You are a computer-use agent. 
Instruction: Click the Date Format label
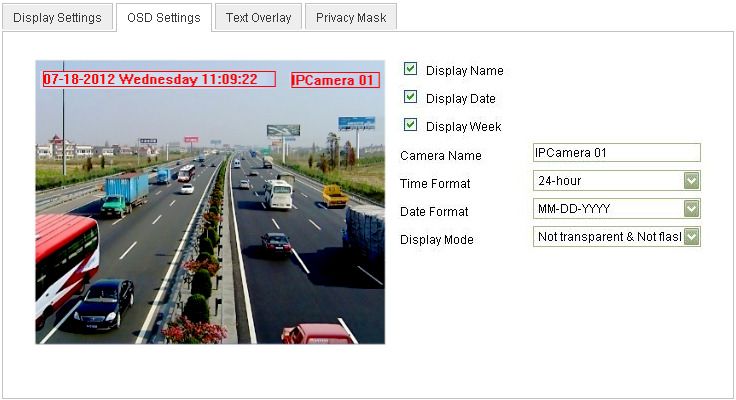[x=434, y=212]
